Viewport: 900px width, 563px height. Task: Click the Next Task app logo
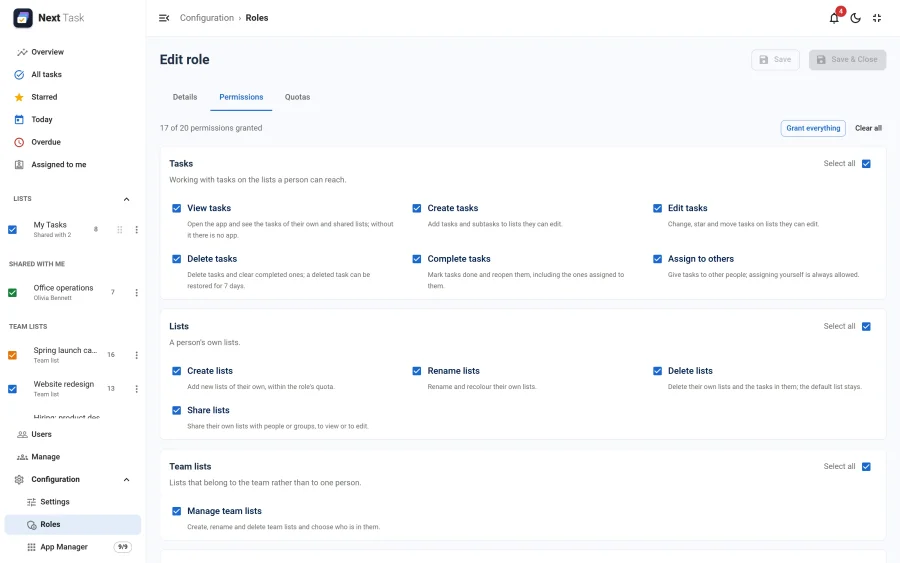click(23, 18)
